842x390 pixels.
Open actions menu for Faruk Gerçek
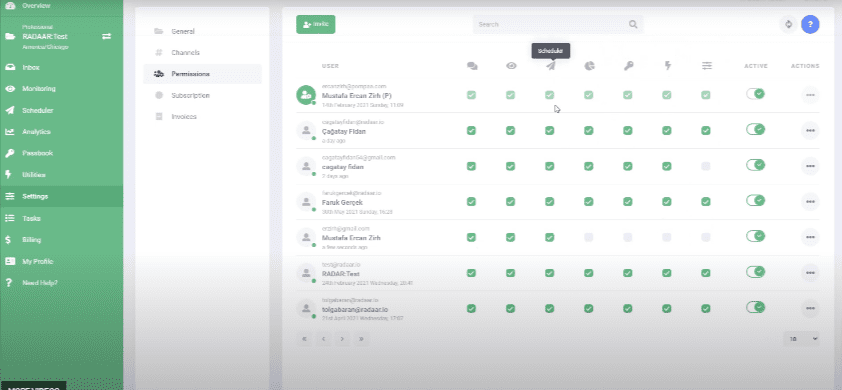[810, 201]
